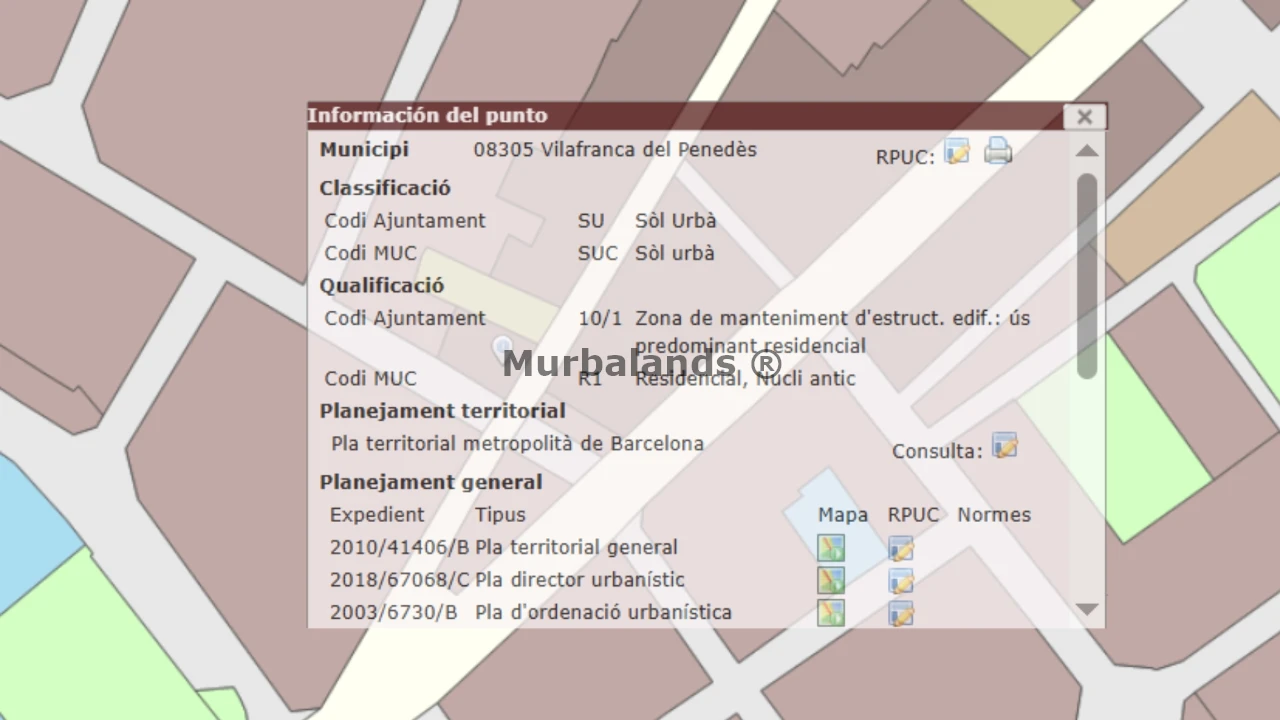Screen dimensions: 1280x720
Task: Open Mapa icon for expedient 2010/41406/B
Action: [x=831, y=548]
